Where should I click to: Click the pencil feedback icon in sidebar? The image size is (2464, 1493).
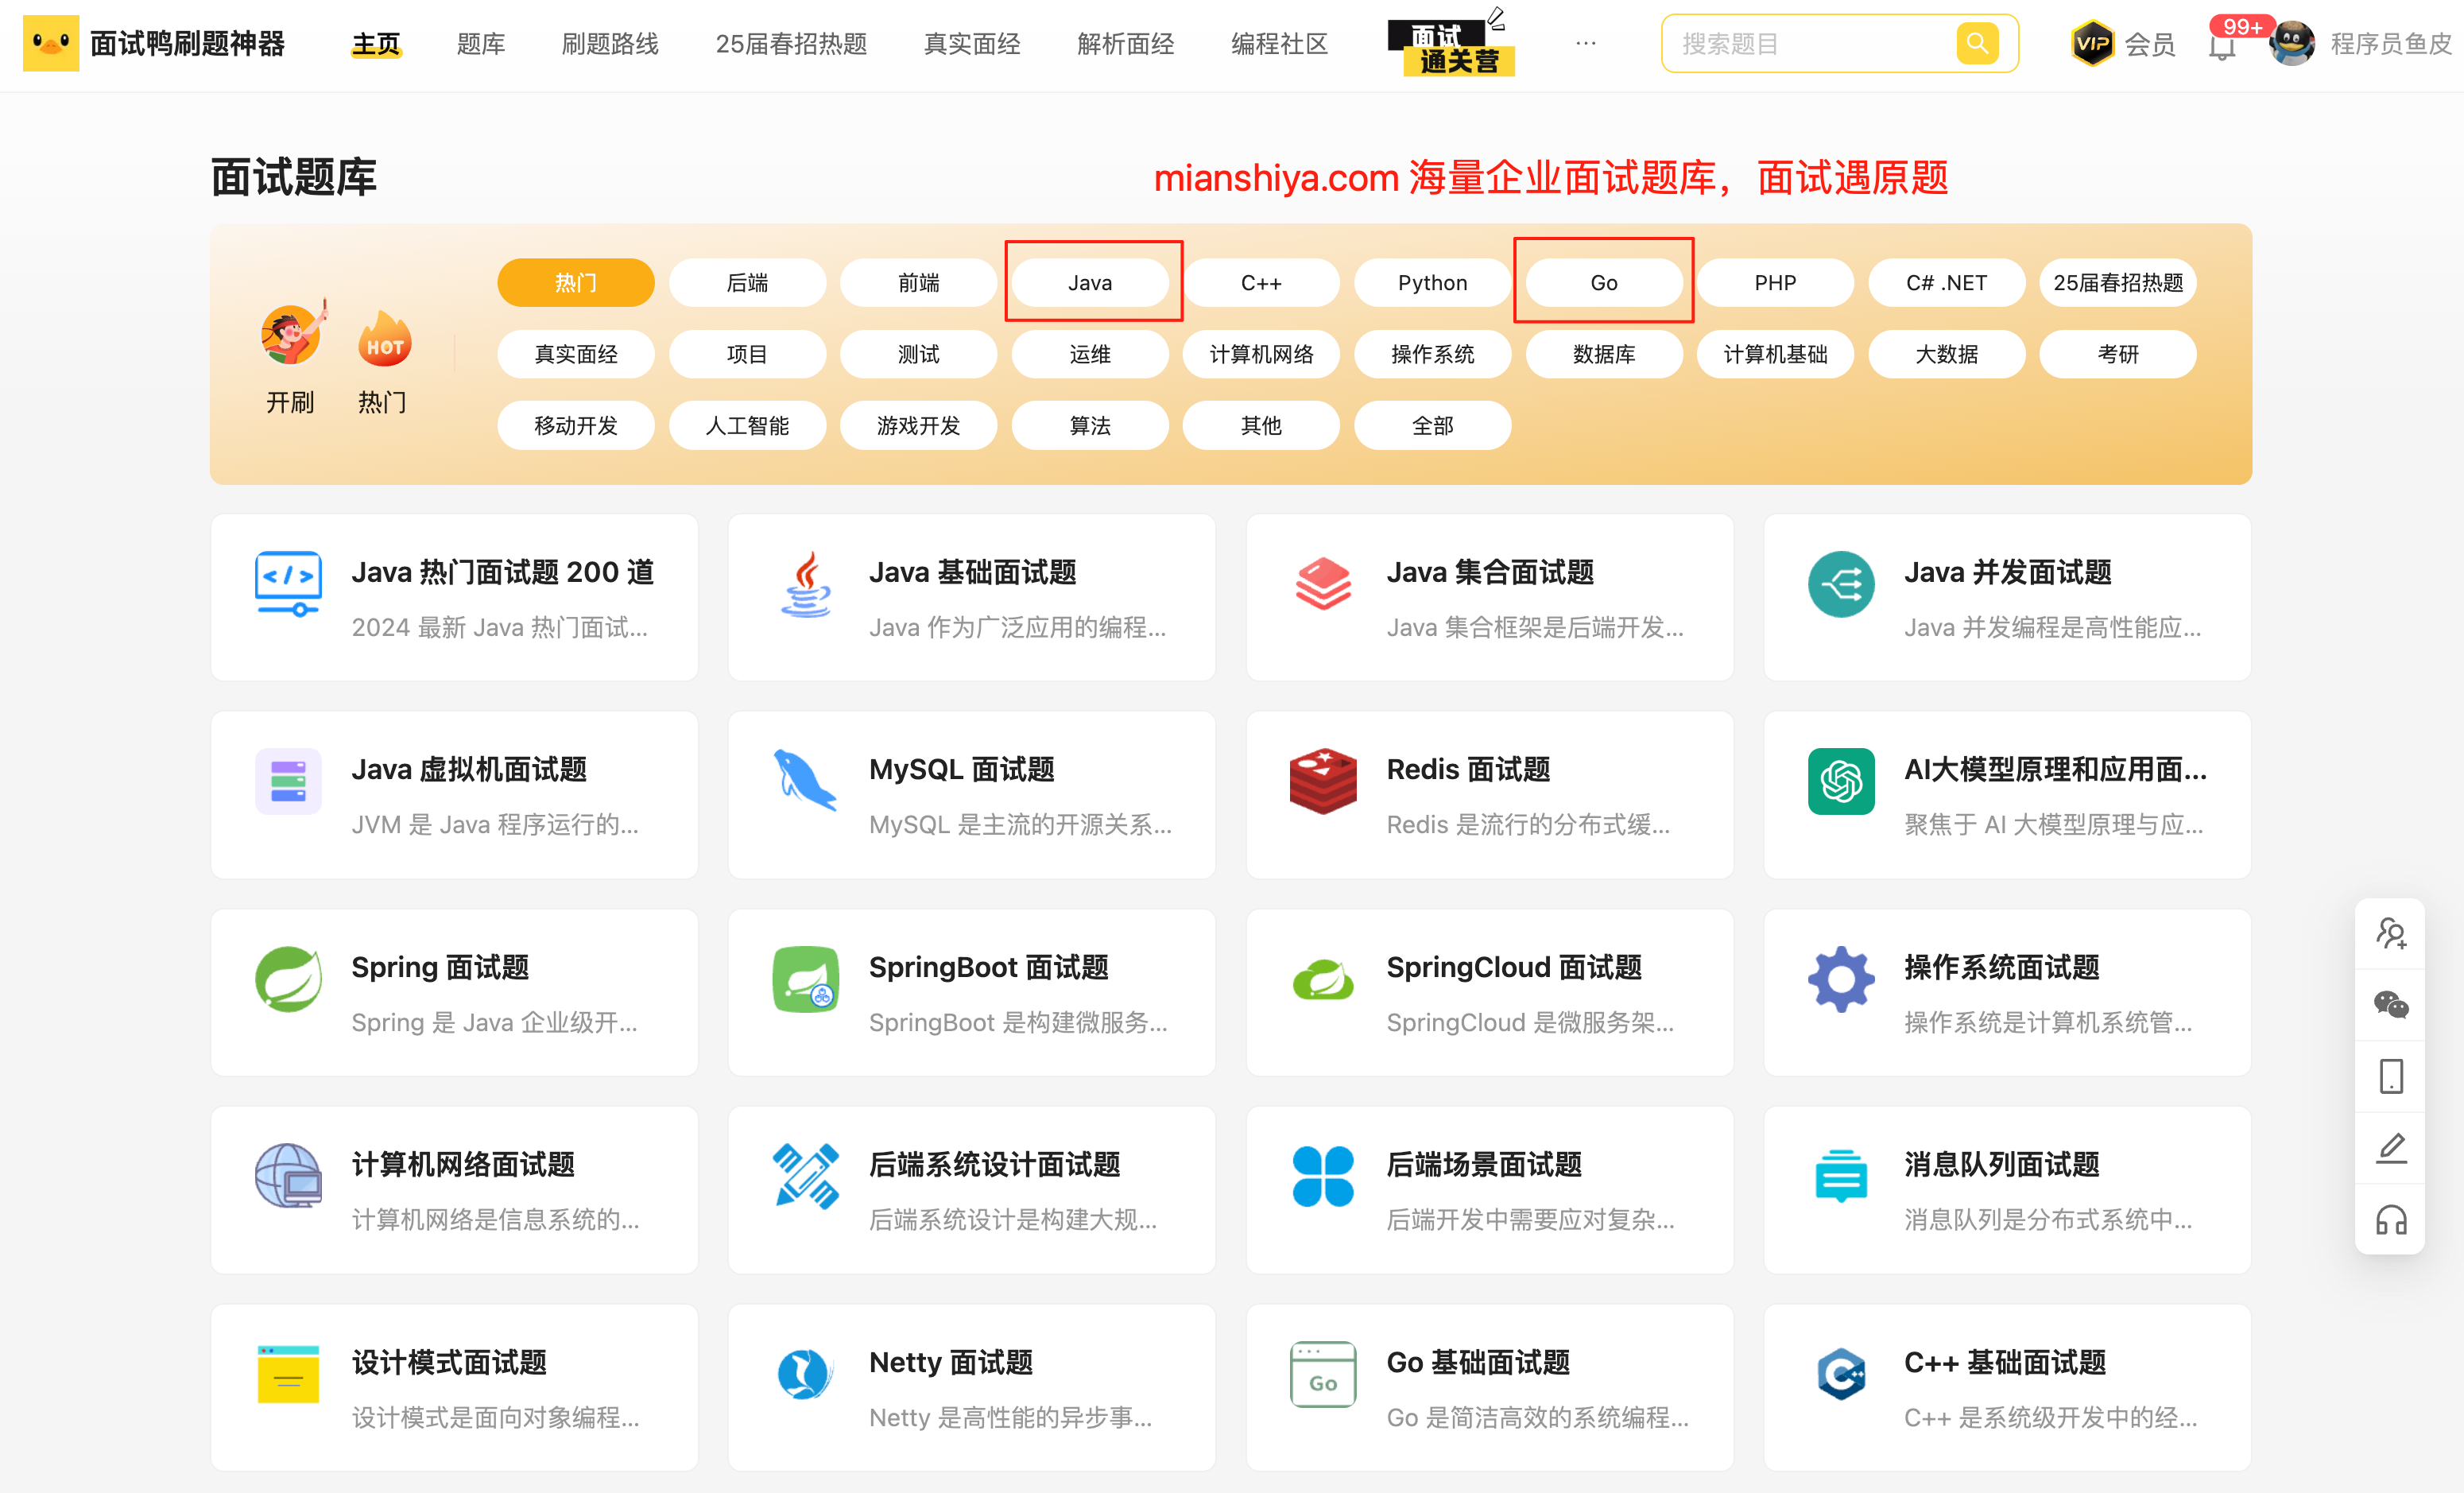(x=2391, y=1148)
